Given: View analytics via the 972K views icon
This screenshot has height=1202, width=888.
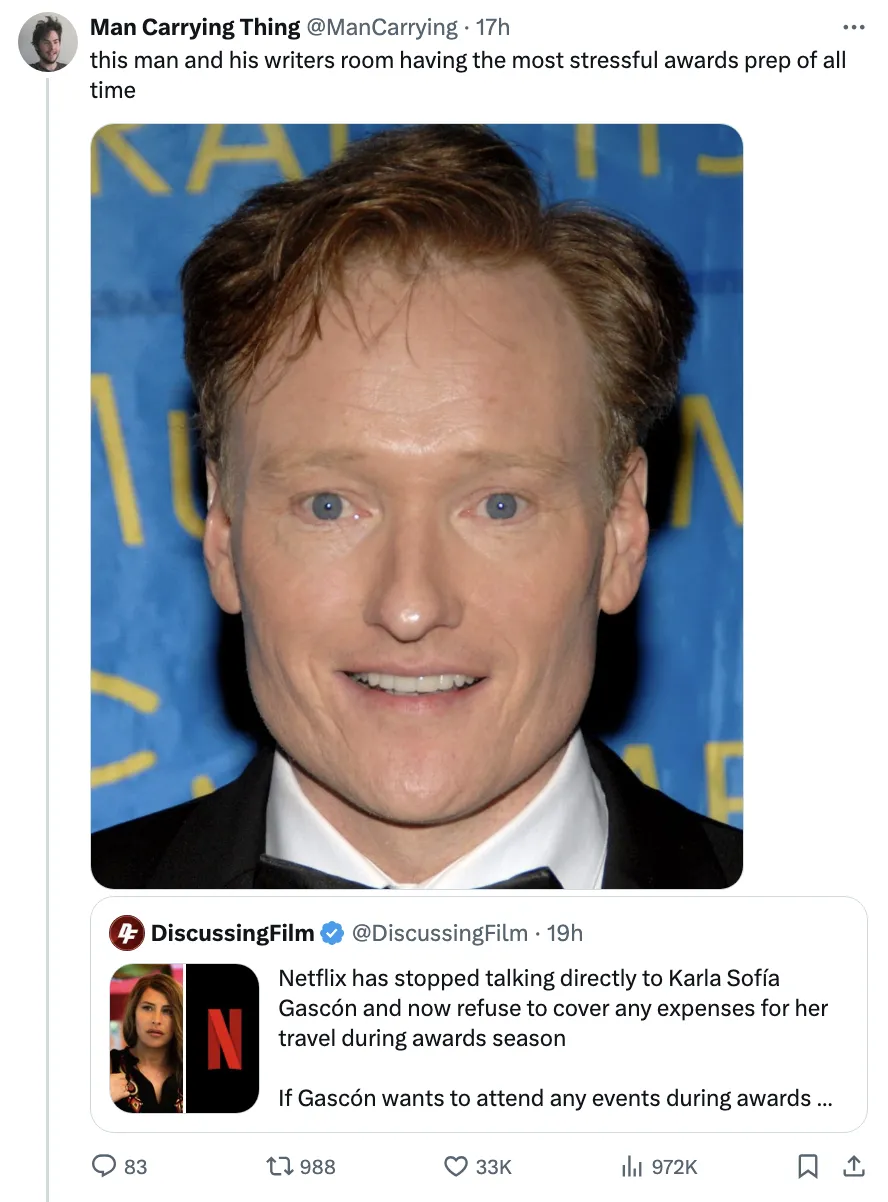Looking at the screenshot, I should (631, 1166).
